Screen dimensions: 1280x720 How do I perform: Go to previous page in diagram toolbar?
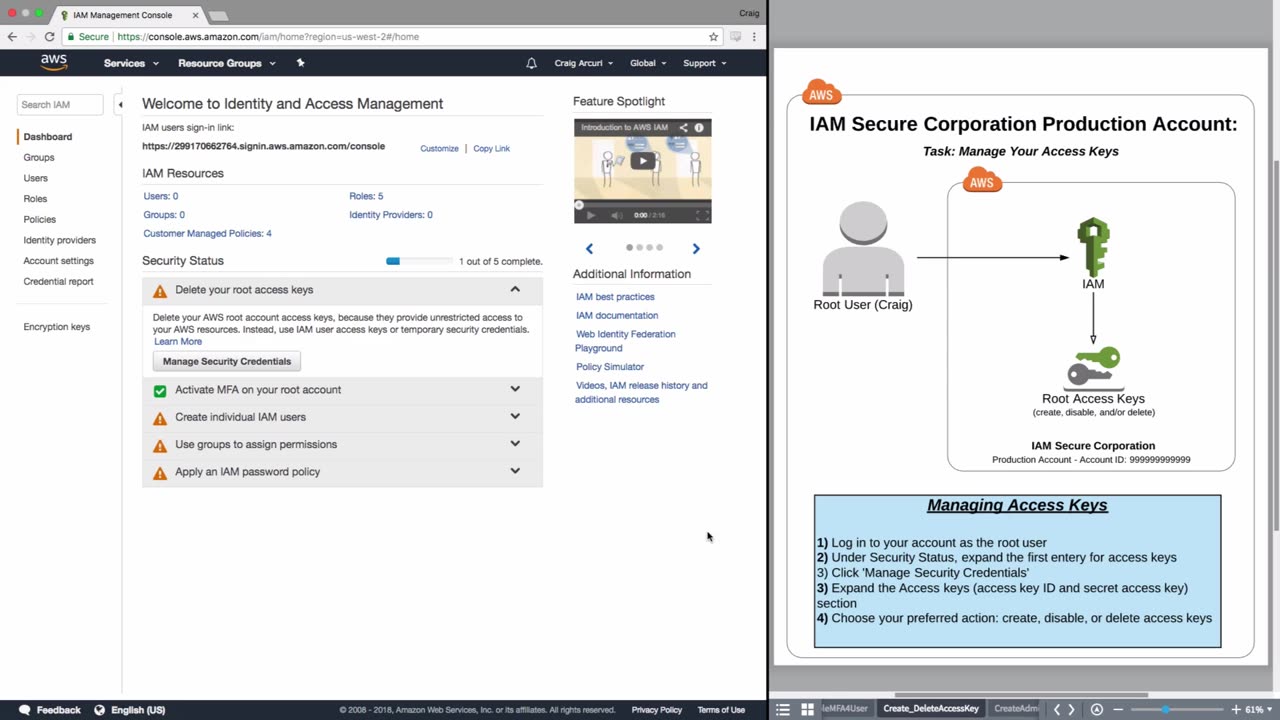tap(1057, 709)
